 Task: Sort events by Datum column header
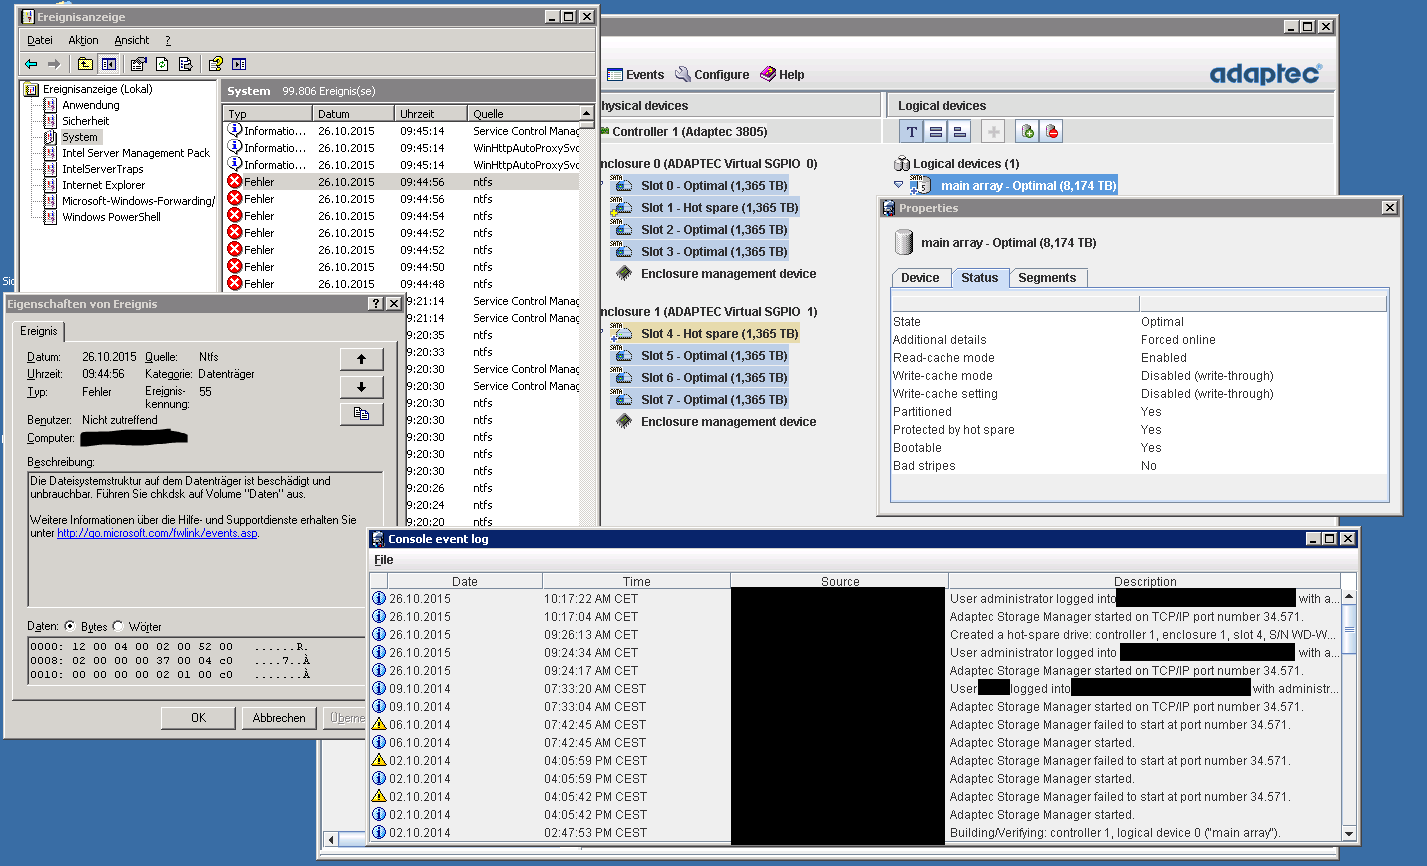point(351,114)
